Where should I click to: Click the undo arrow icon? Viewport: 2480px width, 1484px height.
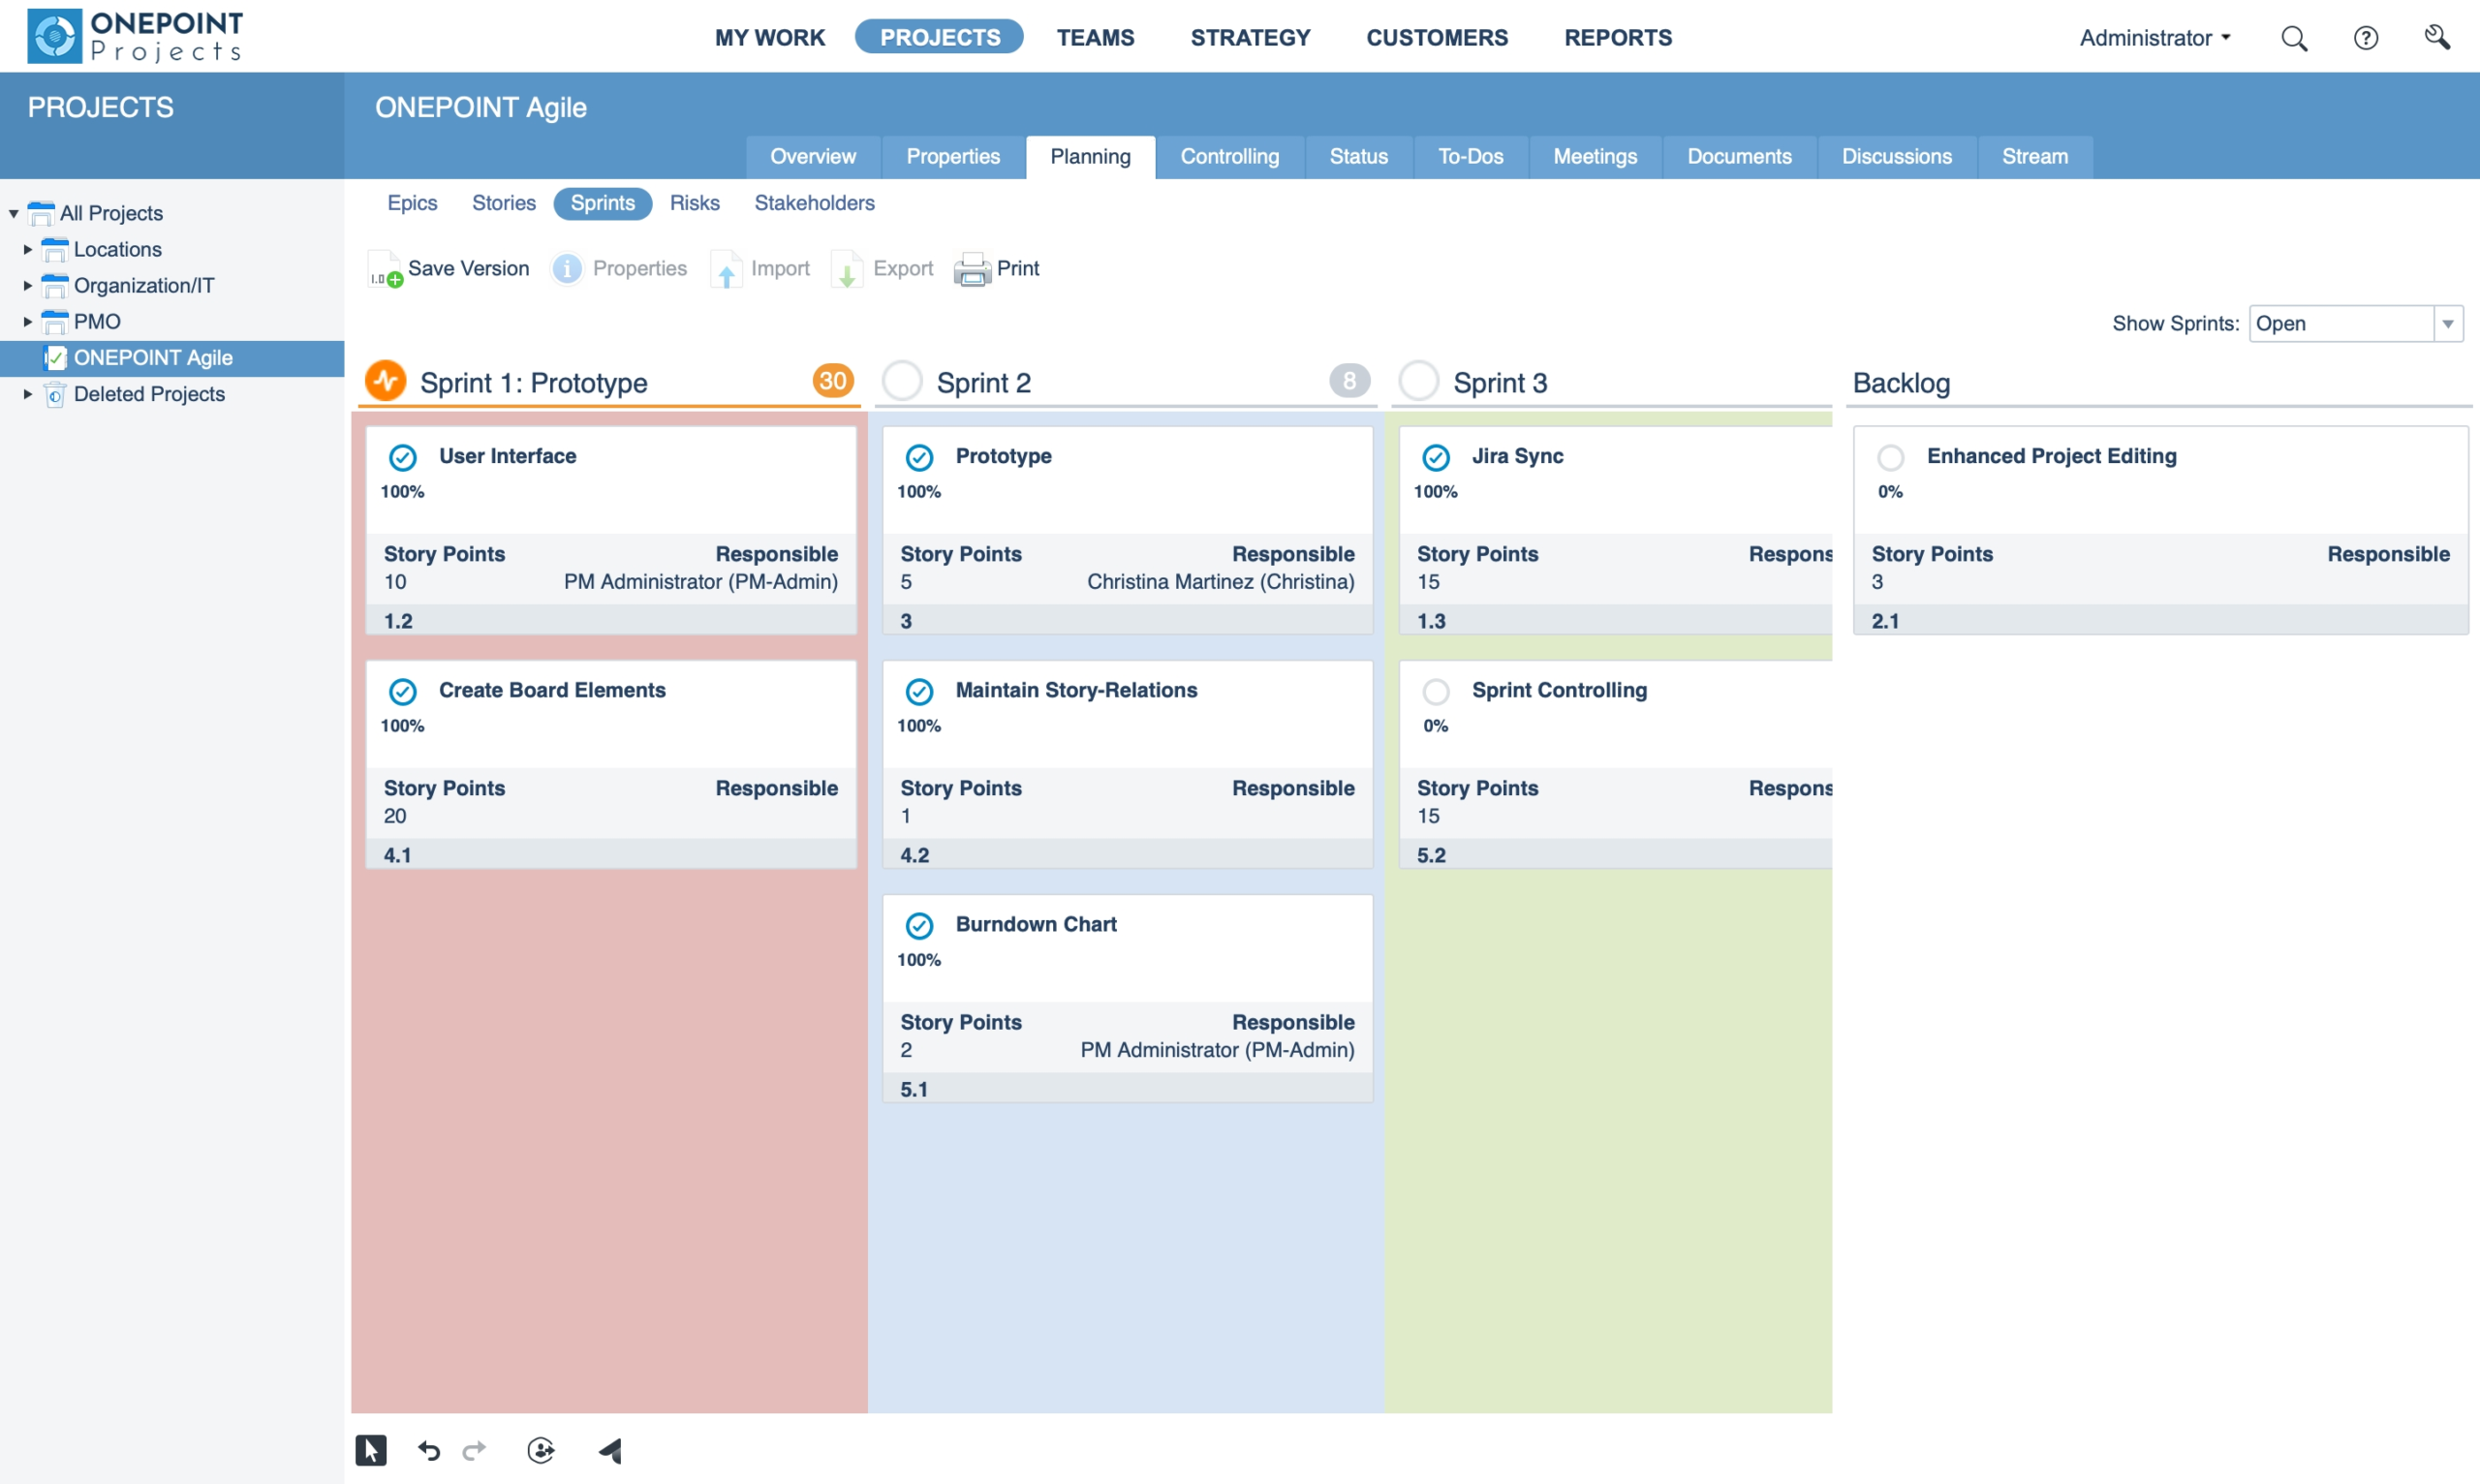[428, 1451]
